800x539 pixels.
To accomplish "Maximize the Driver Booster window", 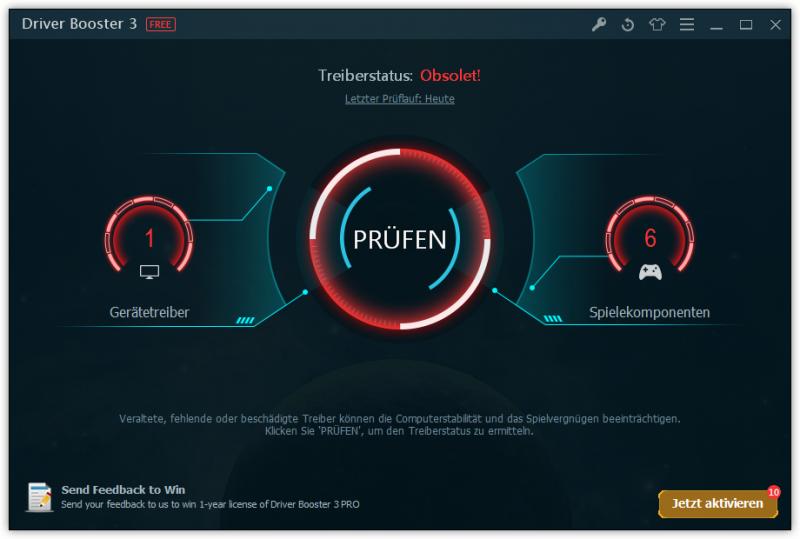I will pos(746,24).
